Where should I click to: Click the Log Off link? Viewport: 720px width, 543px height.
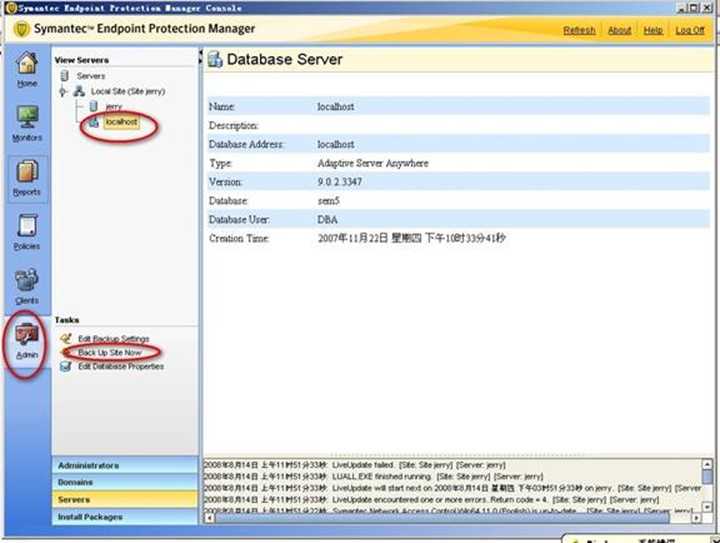690,30
